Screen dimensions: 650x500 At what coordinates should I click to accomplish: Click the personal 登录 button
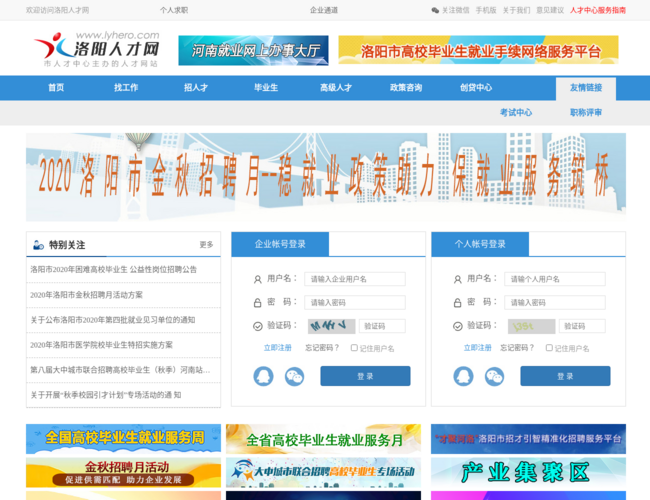pos(565,376)
